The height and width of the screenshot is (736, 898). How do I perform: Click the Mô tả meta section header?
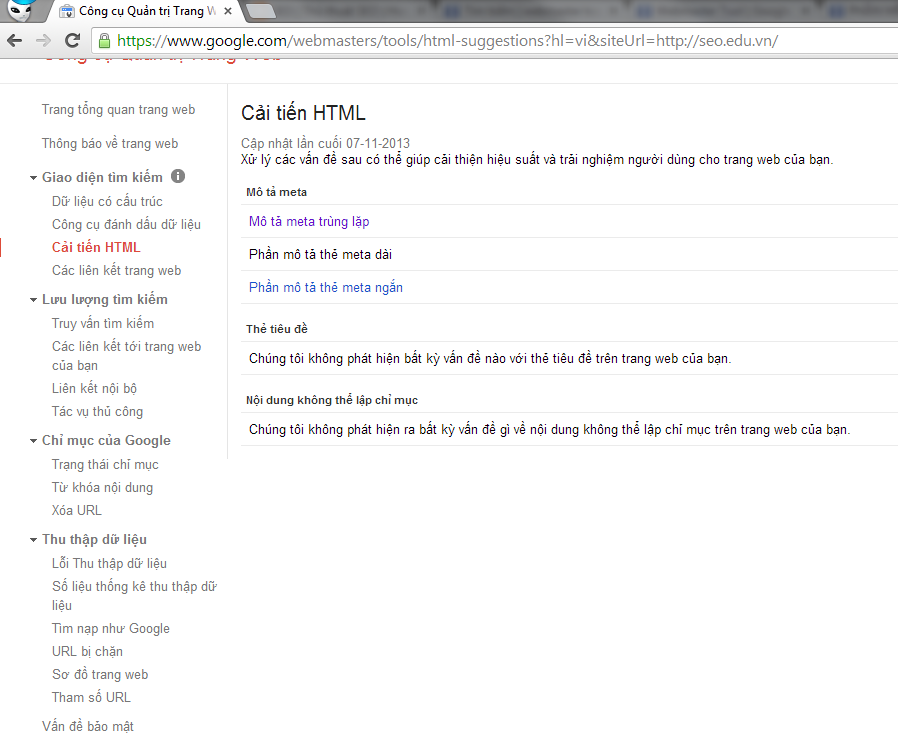coord(276,192)
